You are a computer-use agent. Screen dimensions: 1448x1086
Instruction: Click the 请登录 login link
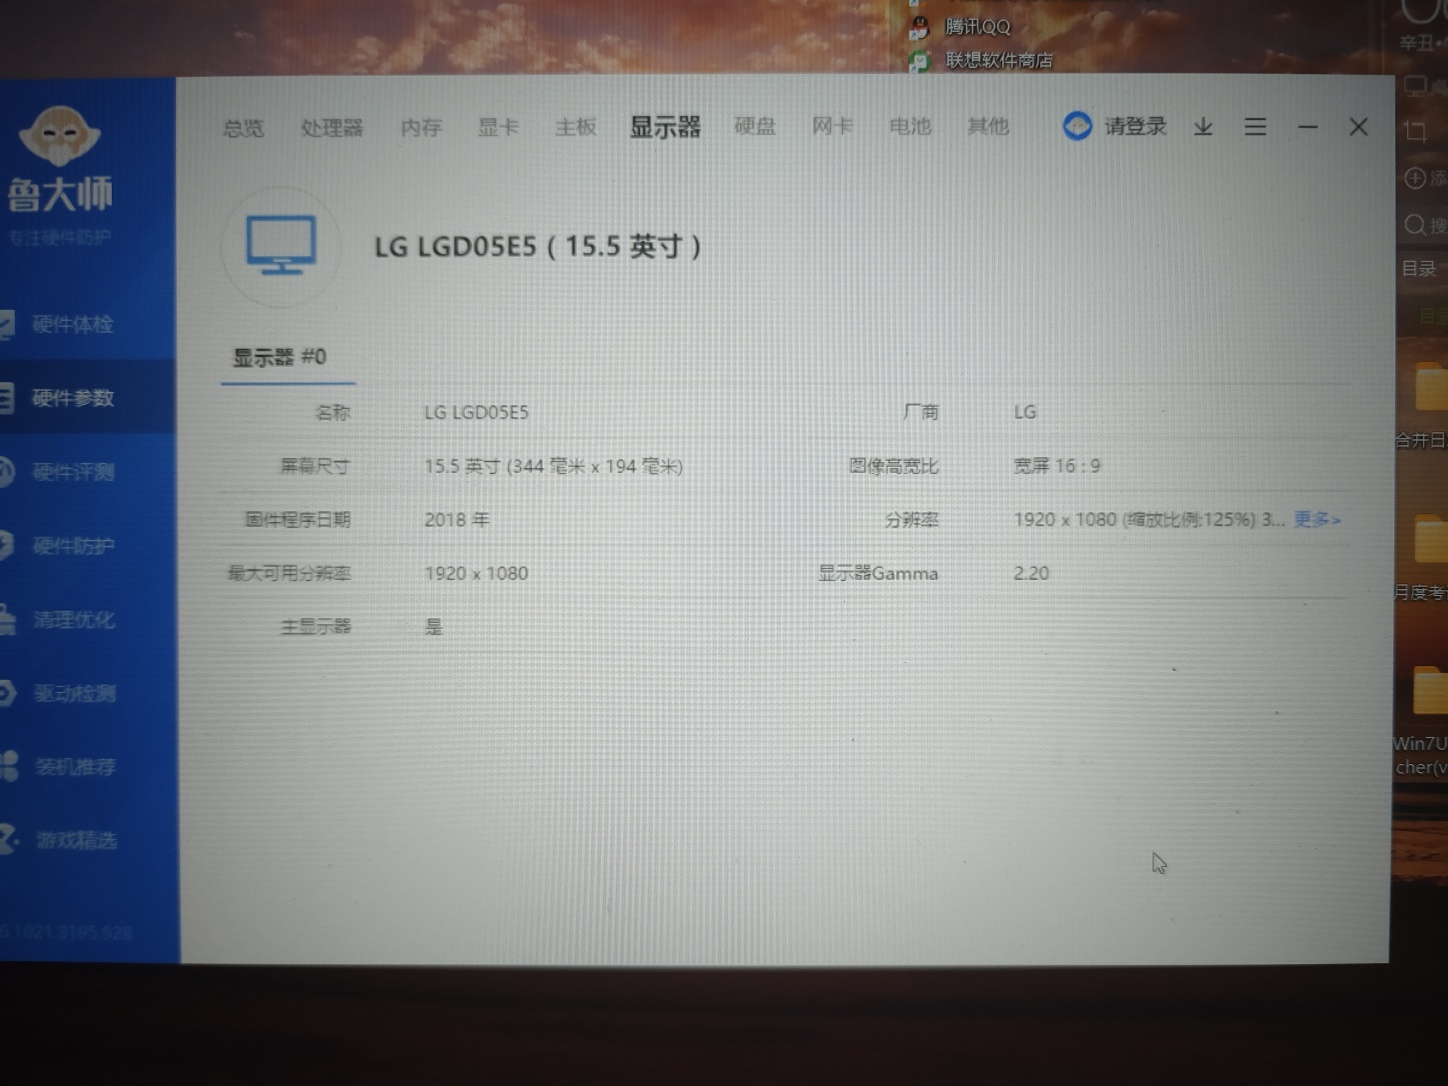click(1135, 126)
